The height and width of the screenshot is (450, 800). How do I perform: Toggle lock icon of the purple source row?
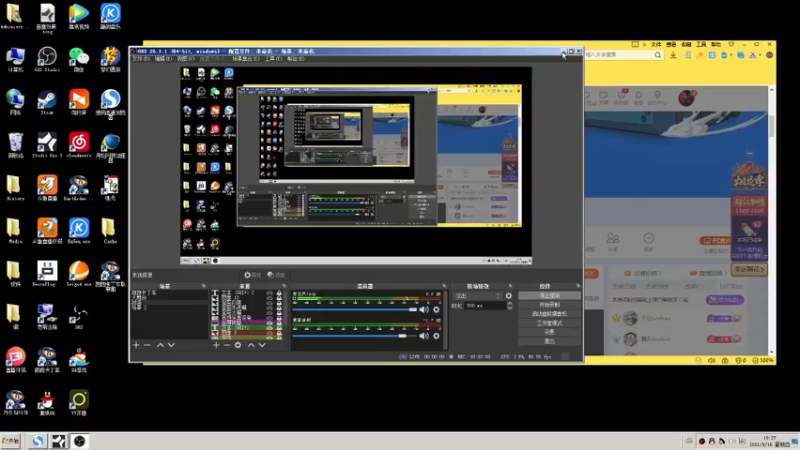pos(279,322)
